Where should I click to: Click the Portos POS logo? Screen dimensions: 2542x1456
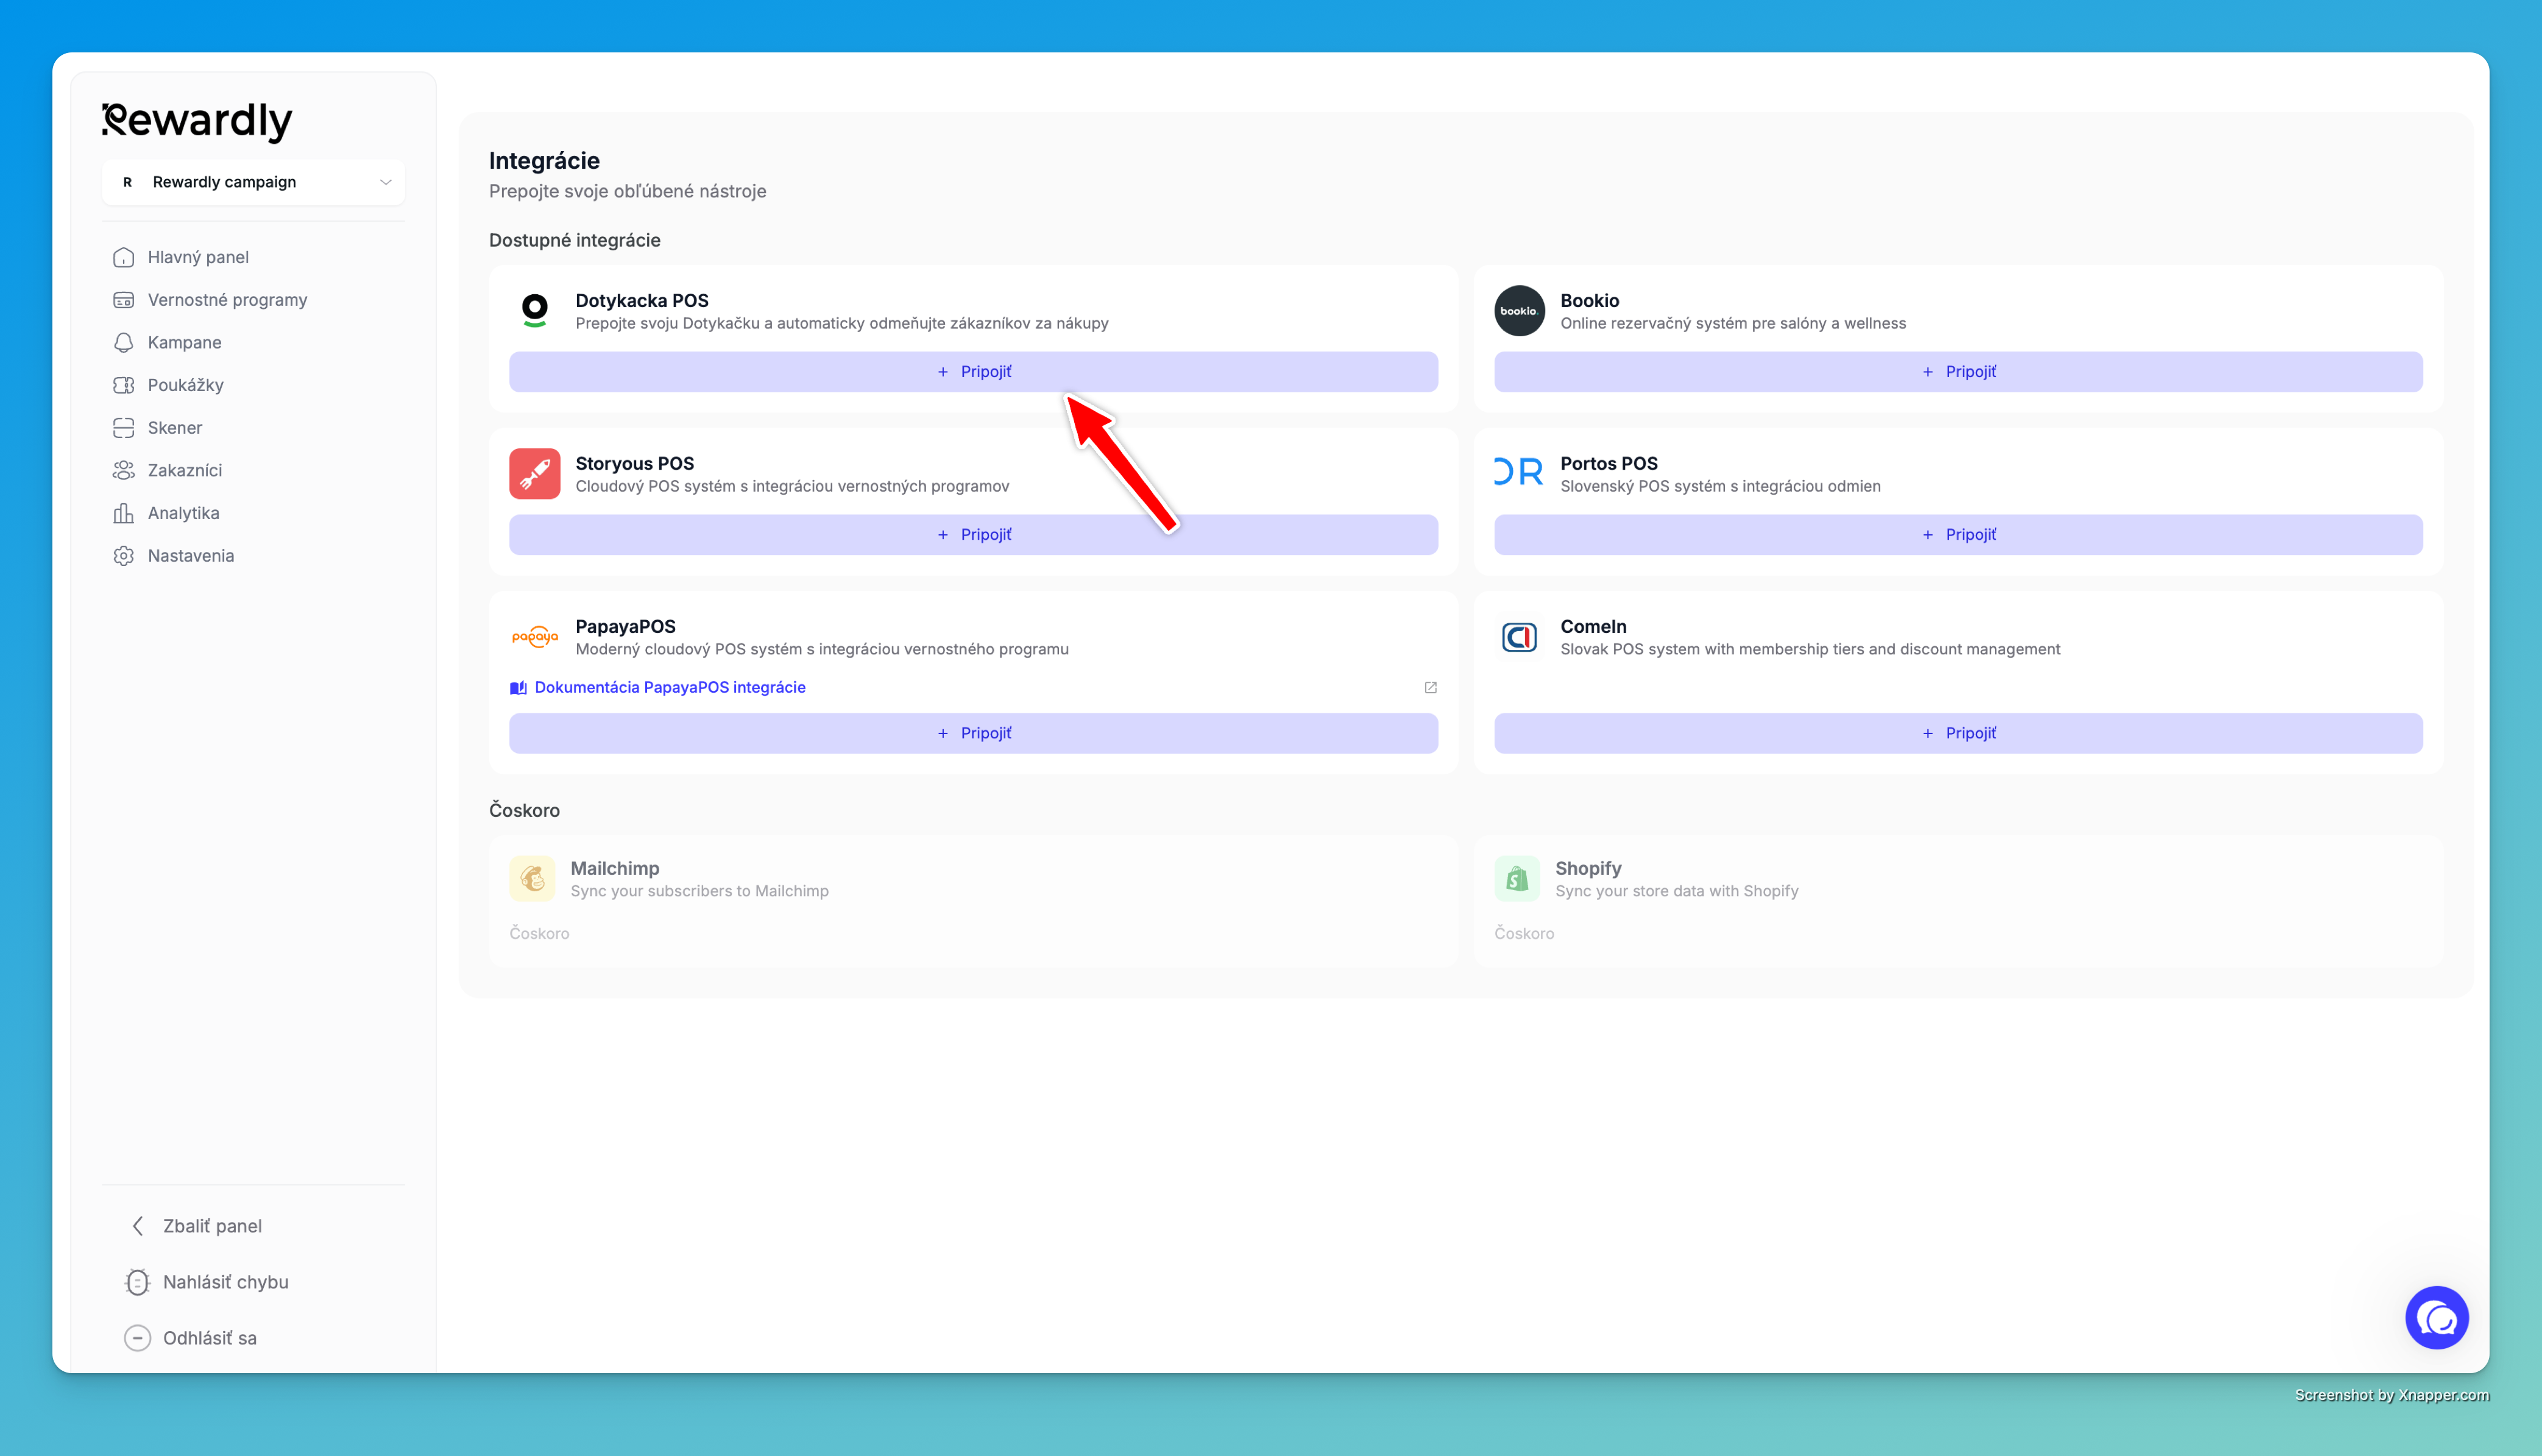coord(1519,472)
